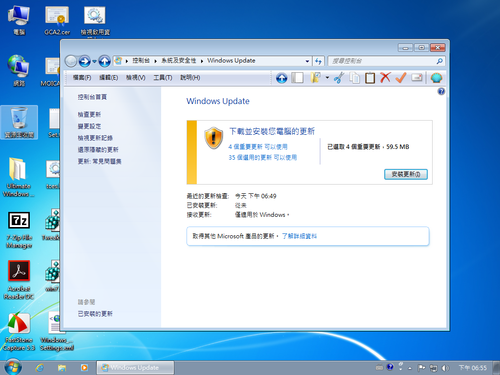
Task: Open the blue help question mark icon
Action: (441, 91)
